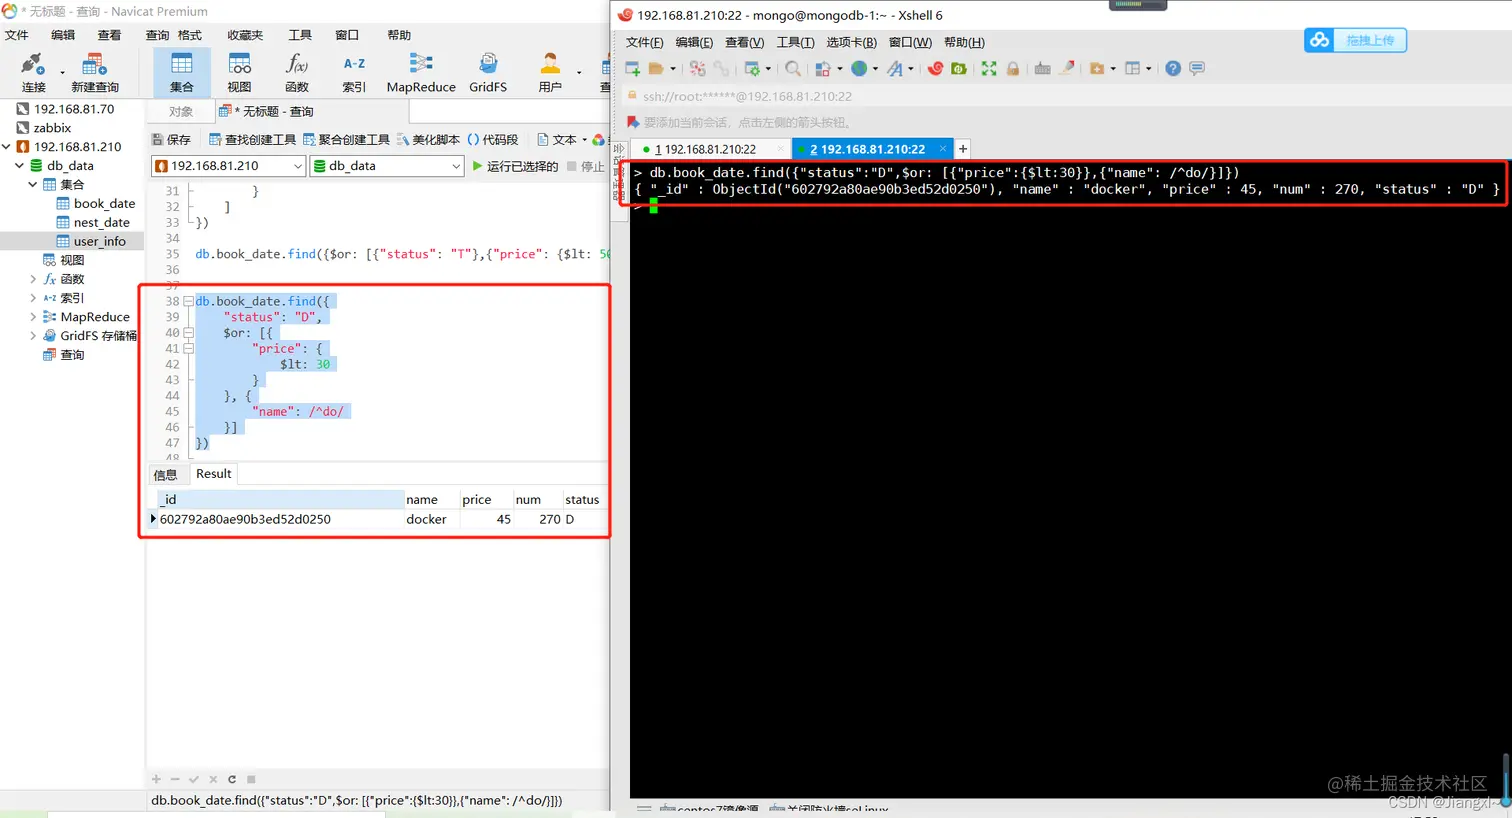Collapse code fold at line 40
The width and height of the screenshot is (1512, 818).
click(x=188, y=333)
